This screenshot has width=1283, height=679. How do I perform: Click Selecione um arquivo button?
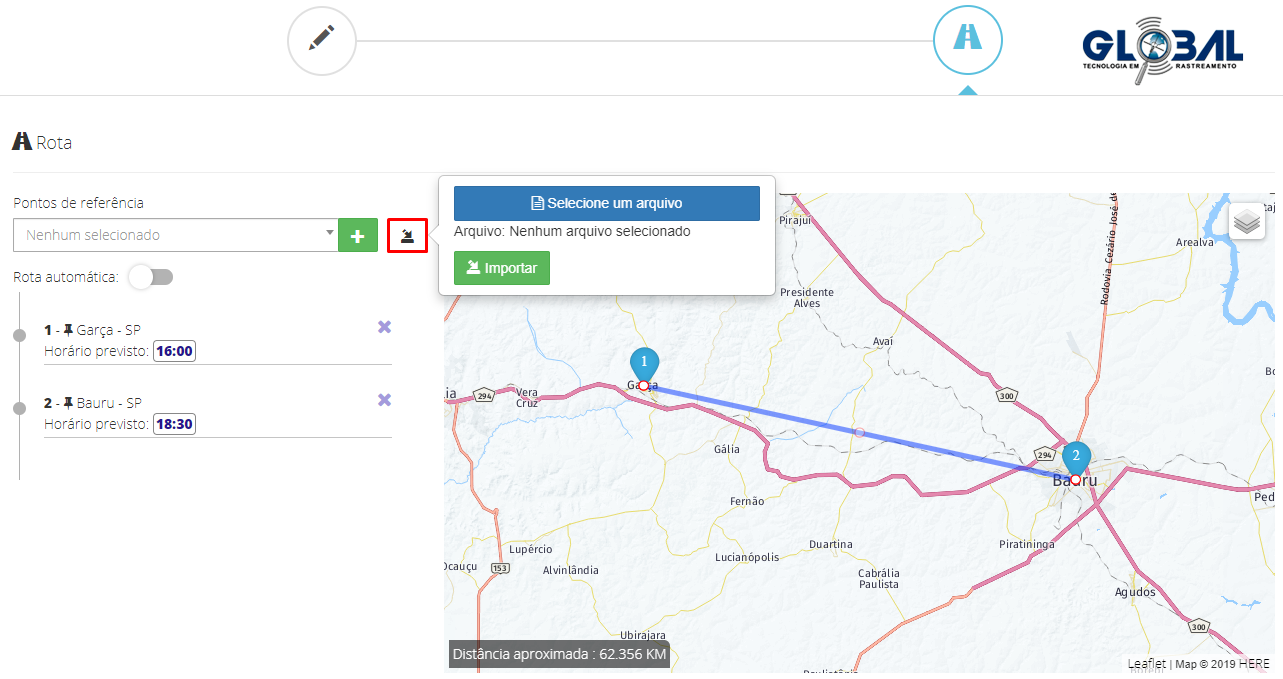pos(606,203)
